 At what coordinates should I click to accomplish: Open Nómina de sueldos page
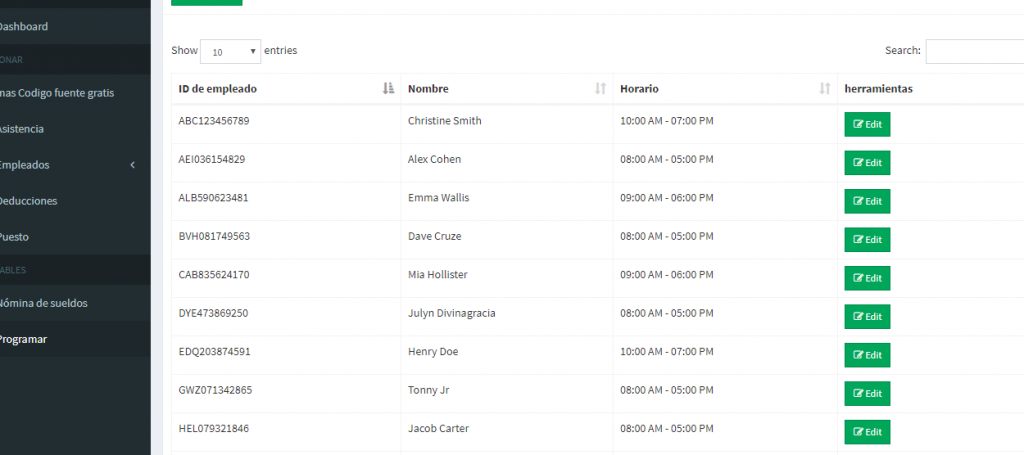[44, 303]
